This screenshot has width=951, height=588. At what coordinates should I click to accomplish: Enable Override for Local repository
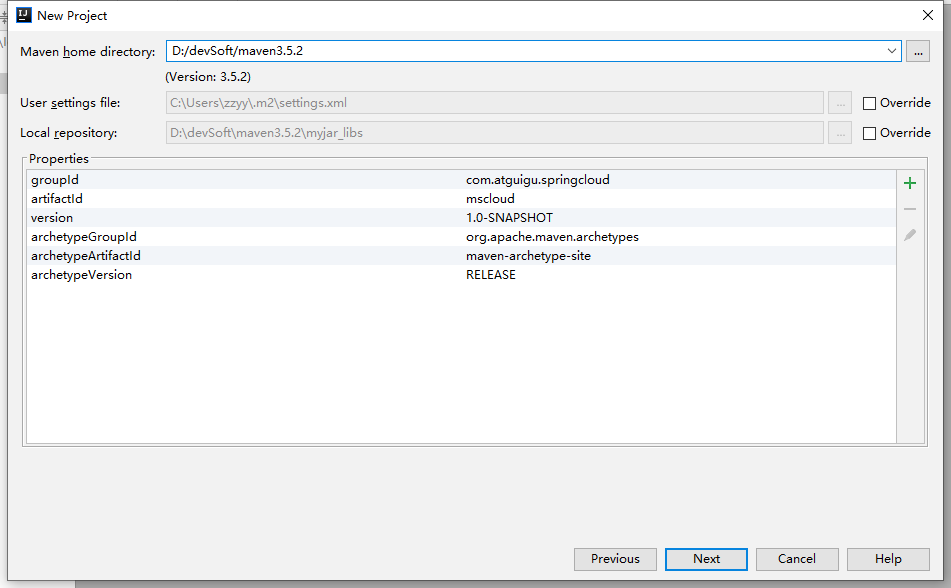[869, 133]
